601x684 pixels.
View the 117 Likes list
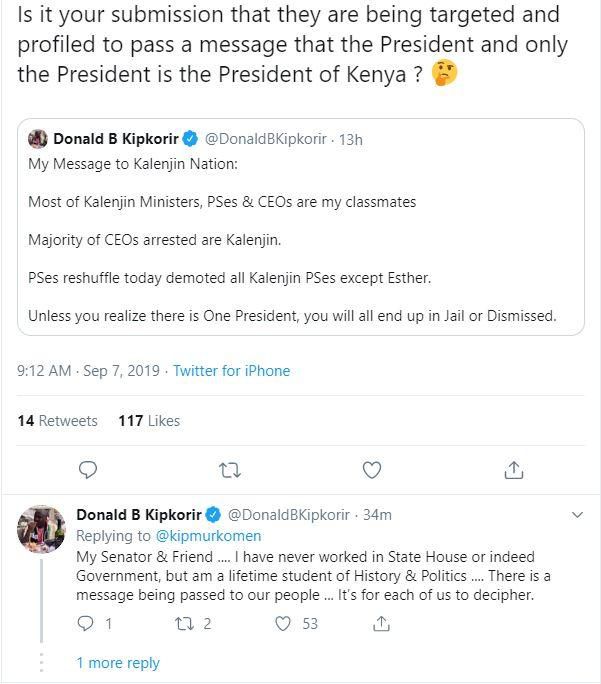149,421
